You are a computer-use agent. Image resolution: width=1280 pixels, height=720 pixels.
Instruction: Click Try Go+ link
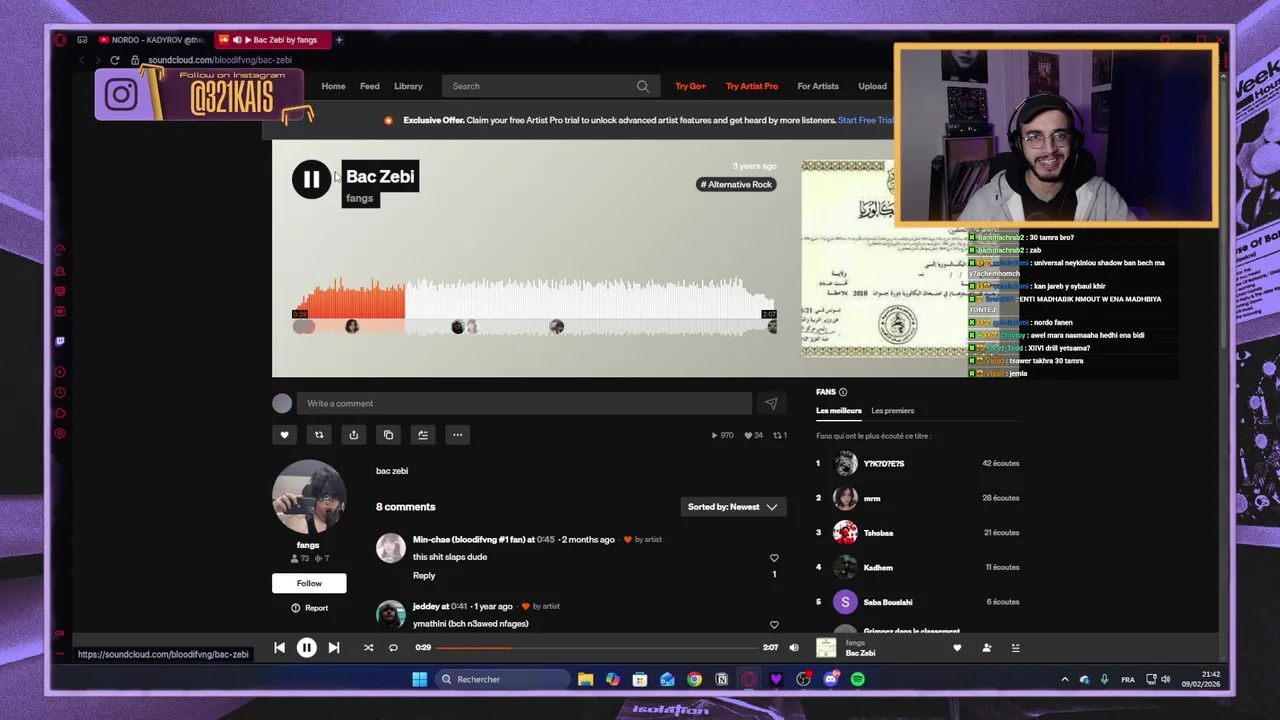click(x=690, y=86)
